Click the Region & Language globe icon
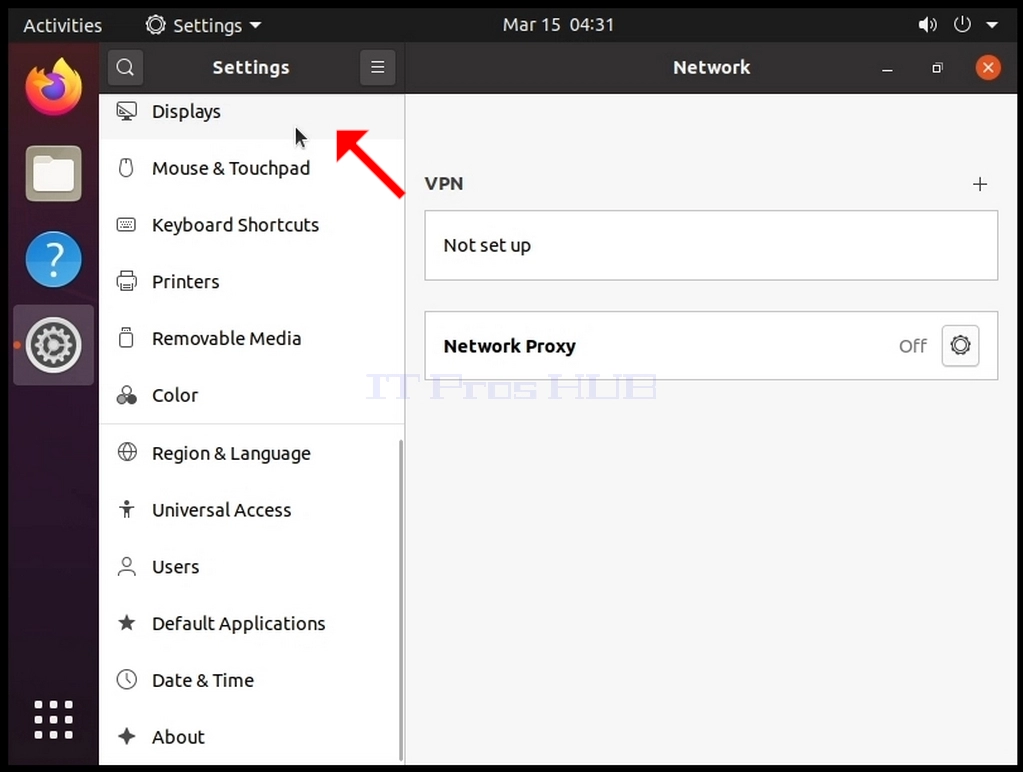 (x=127, y=452)
